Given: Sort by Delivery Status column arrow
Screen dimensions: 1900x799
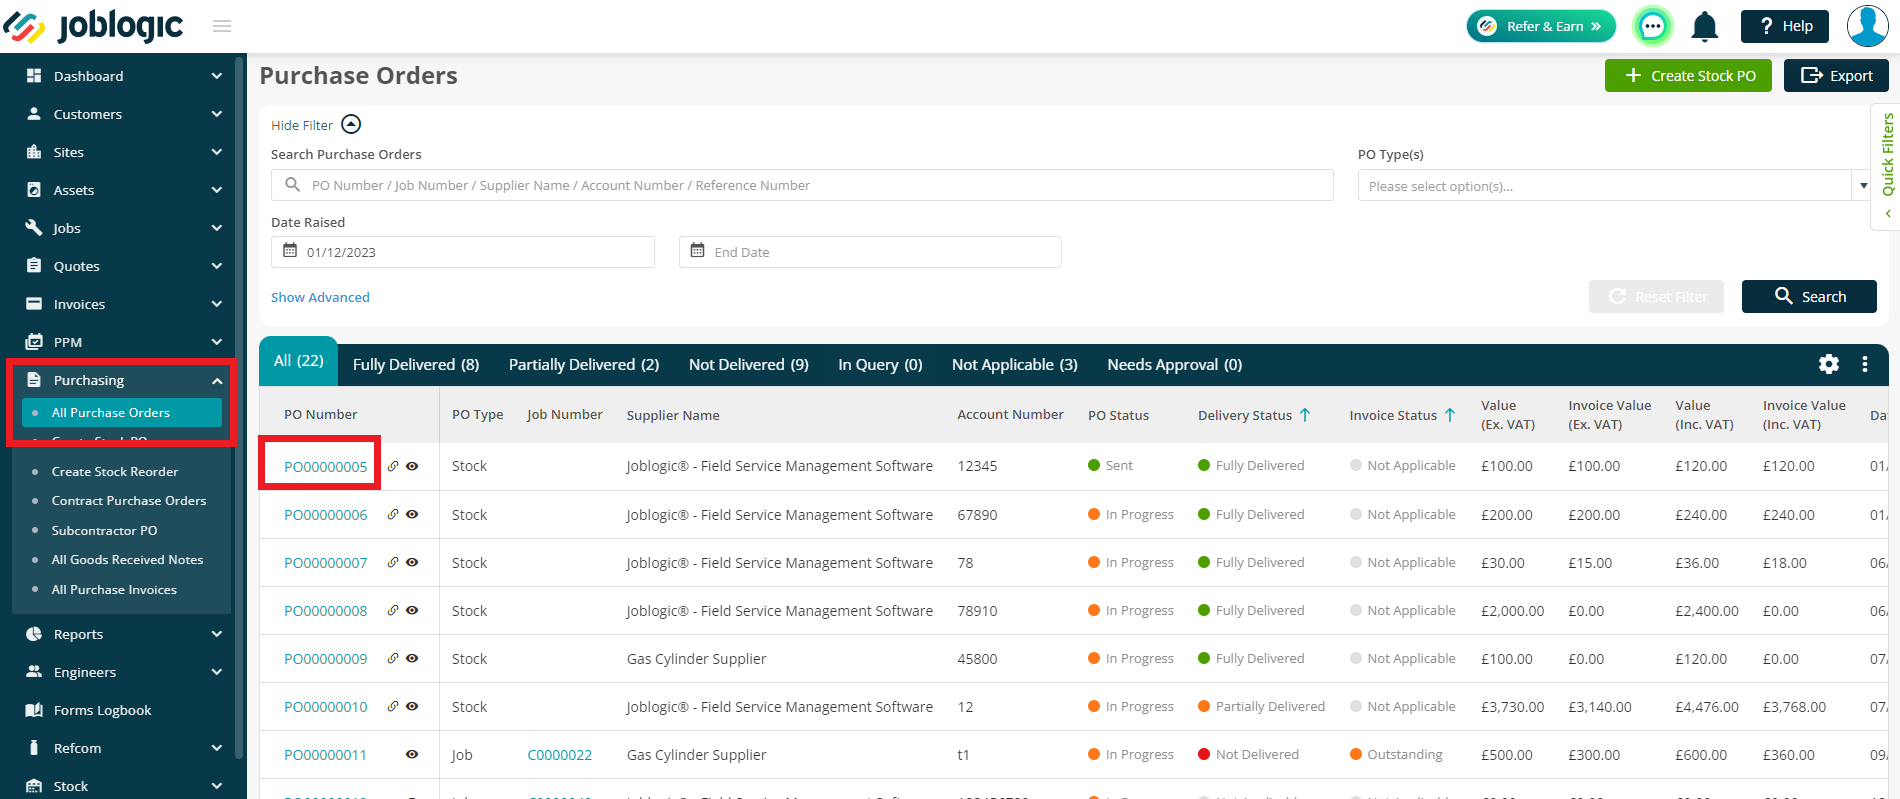Looking at the screenshot, I should click(x=1305, y=415).
